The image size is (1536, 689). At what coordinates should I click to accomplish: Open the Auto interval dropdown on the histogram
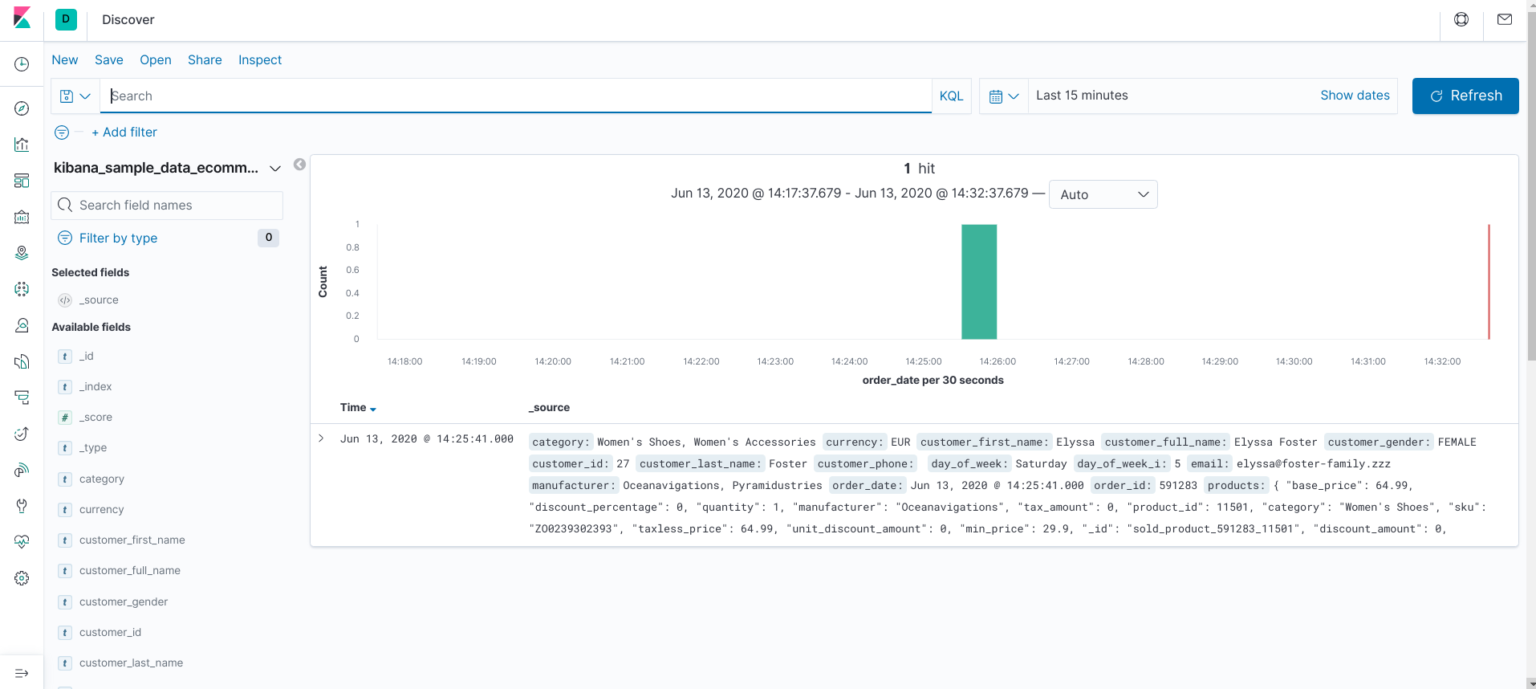pos(1103,194)
